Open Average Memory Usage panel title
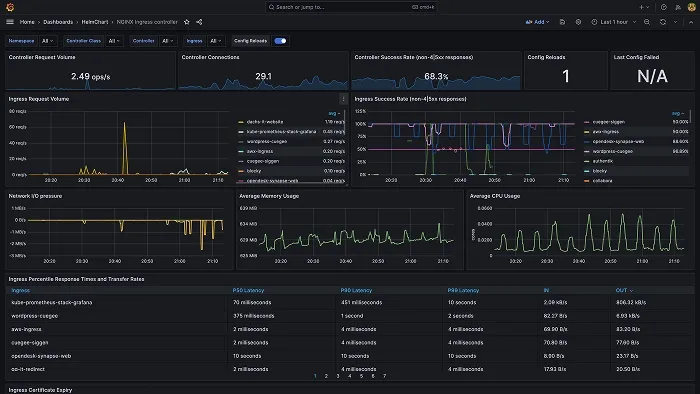700x394 pixels. pyautogui.click(x=269, y=196)
